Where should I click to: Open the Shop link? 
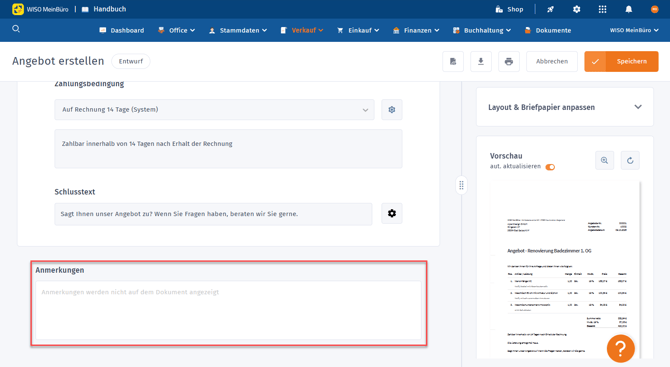coord(509,9)
